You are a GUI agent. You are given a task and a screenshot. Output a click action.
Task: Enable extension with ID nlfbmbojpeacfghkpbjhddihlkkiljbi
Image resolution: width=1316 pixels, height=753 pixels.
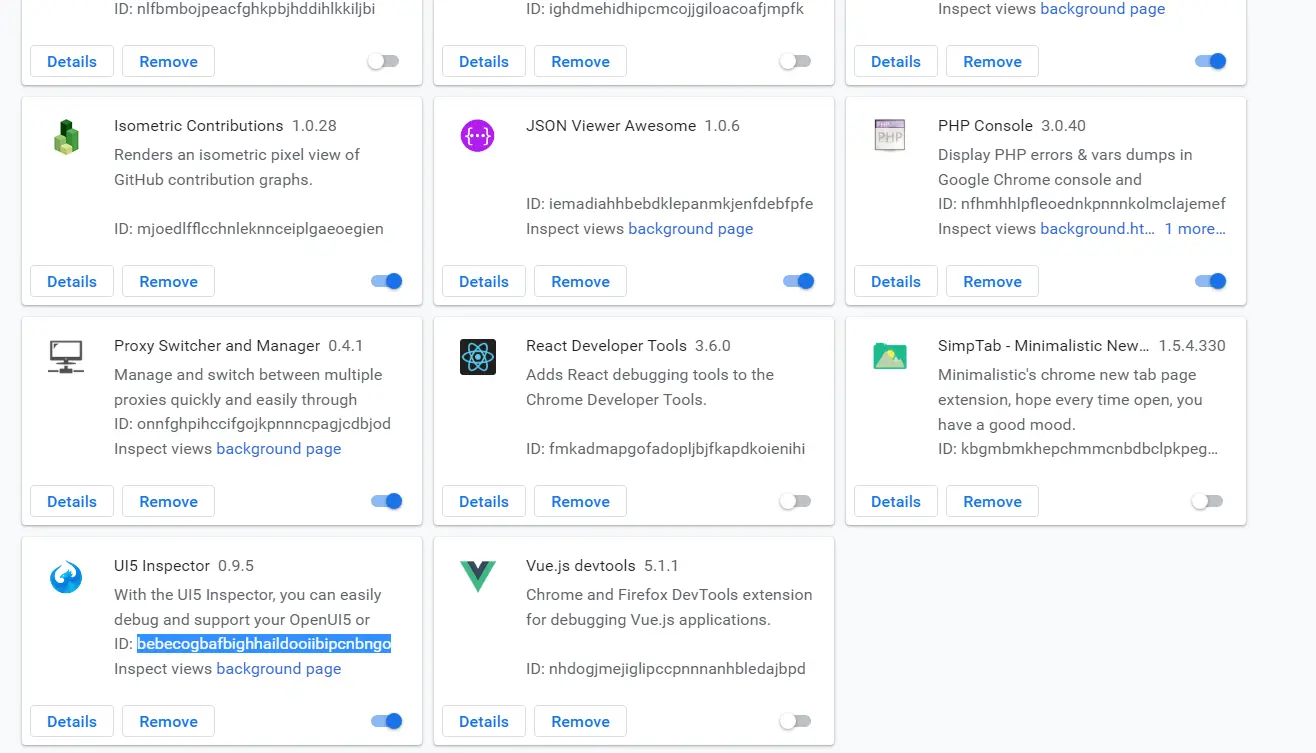pos(383,61)
